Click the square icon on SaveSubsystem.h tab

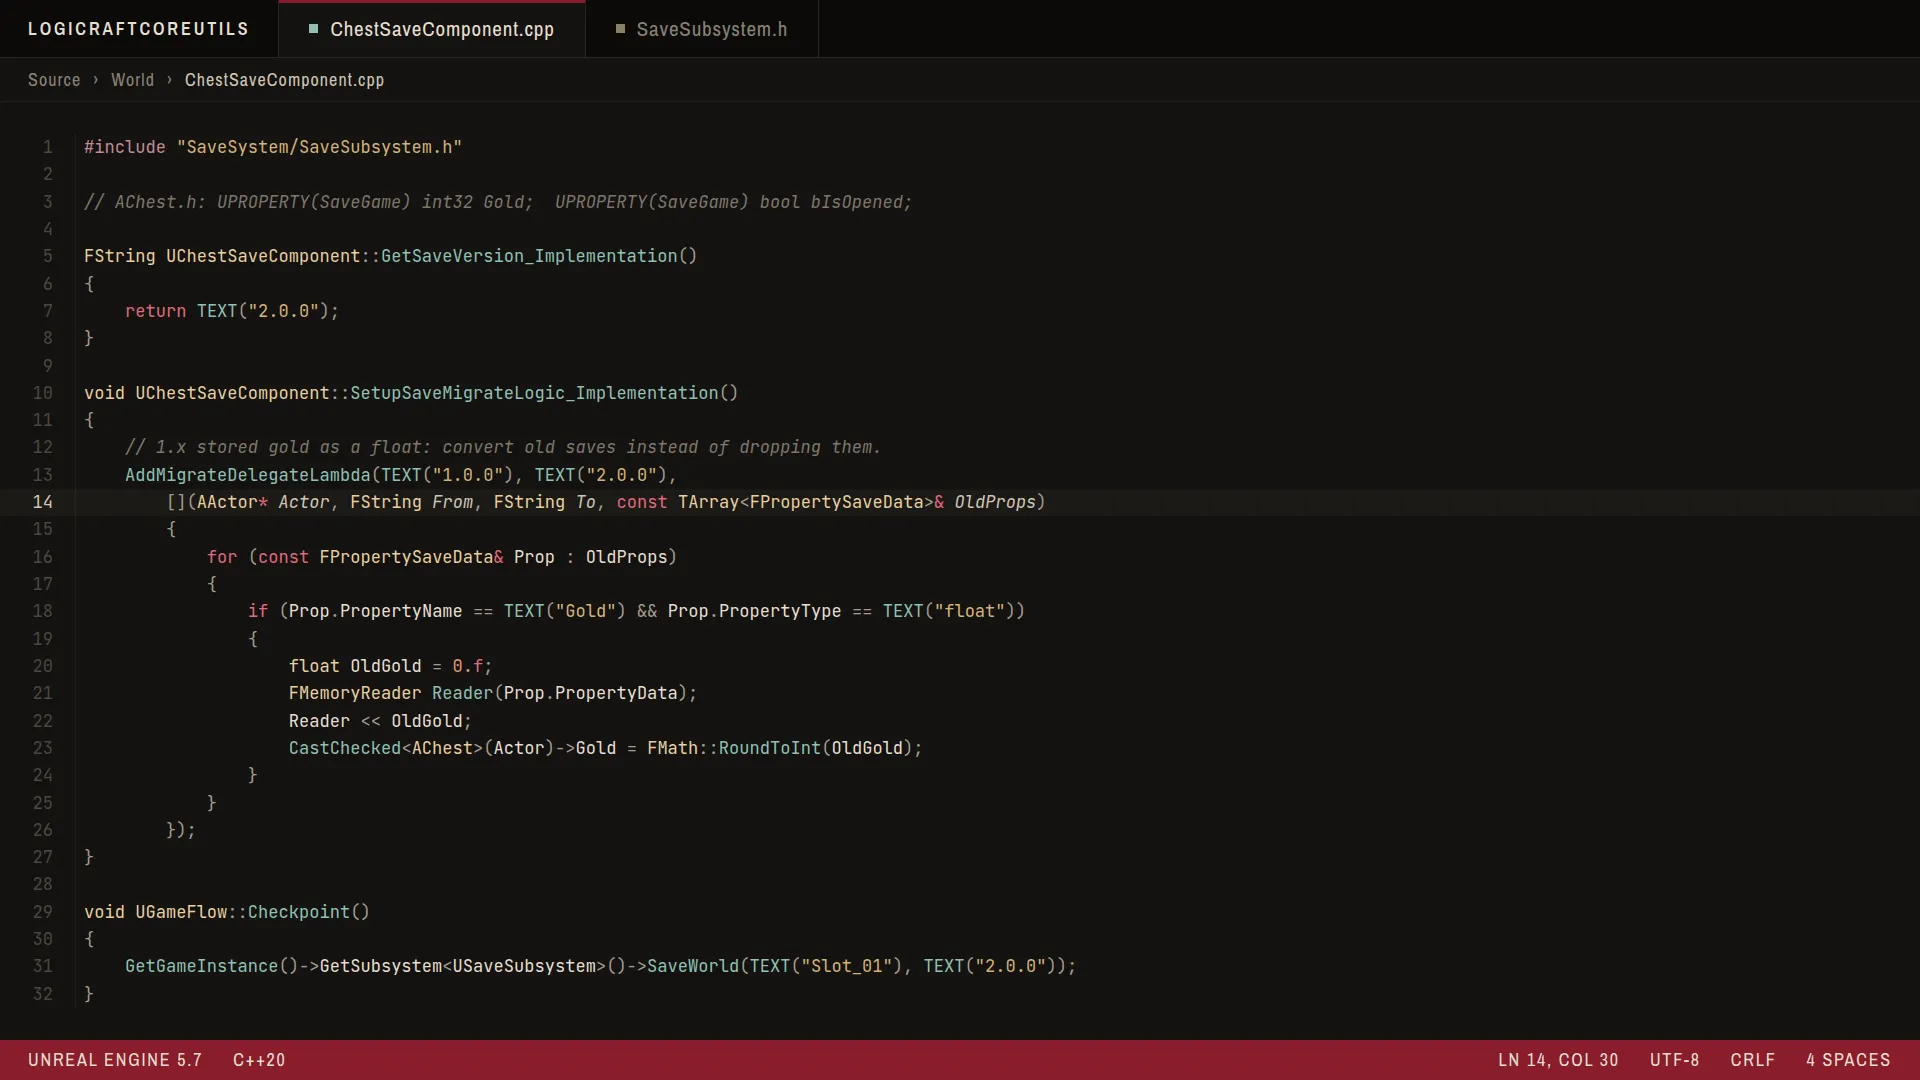pos(620,29)
